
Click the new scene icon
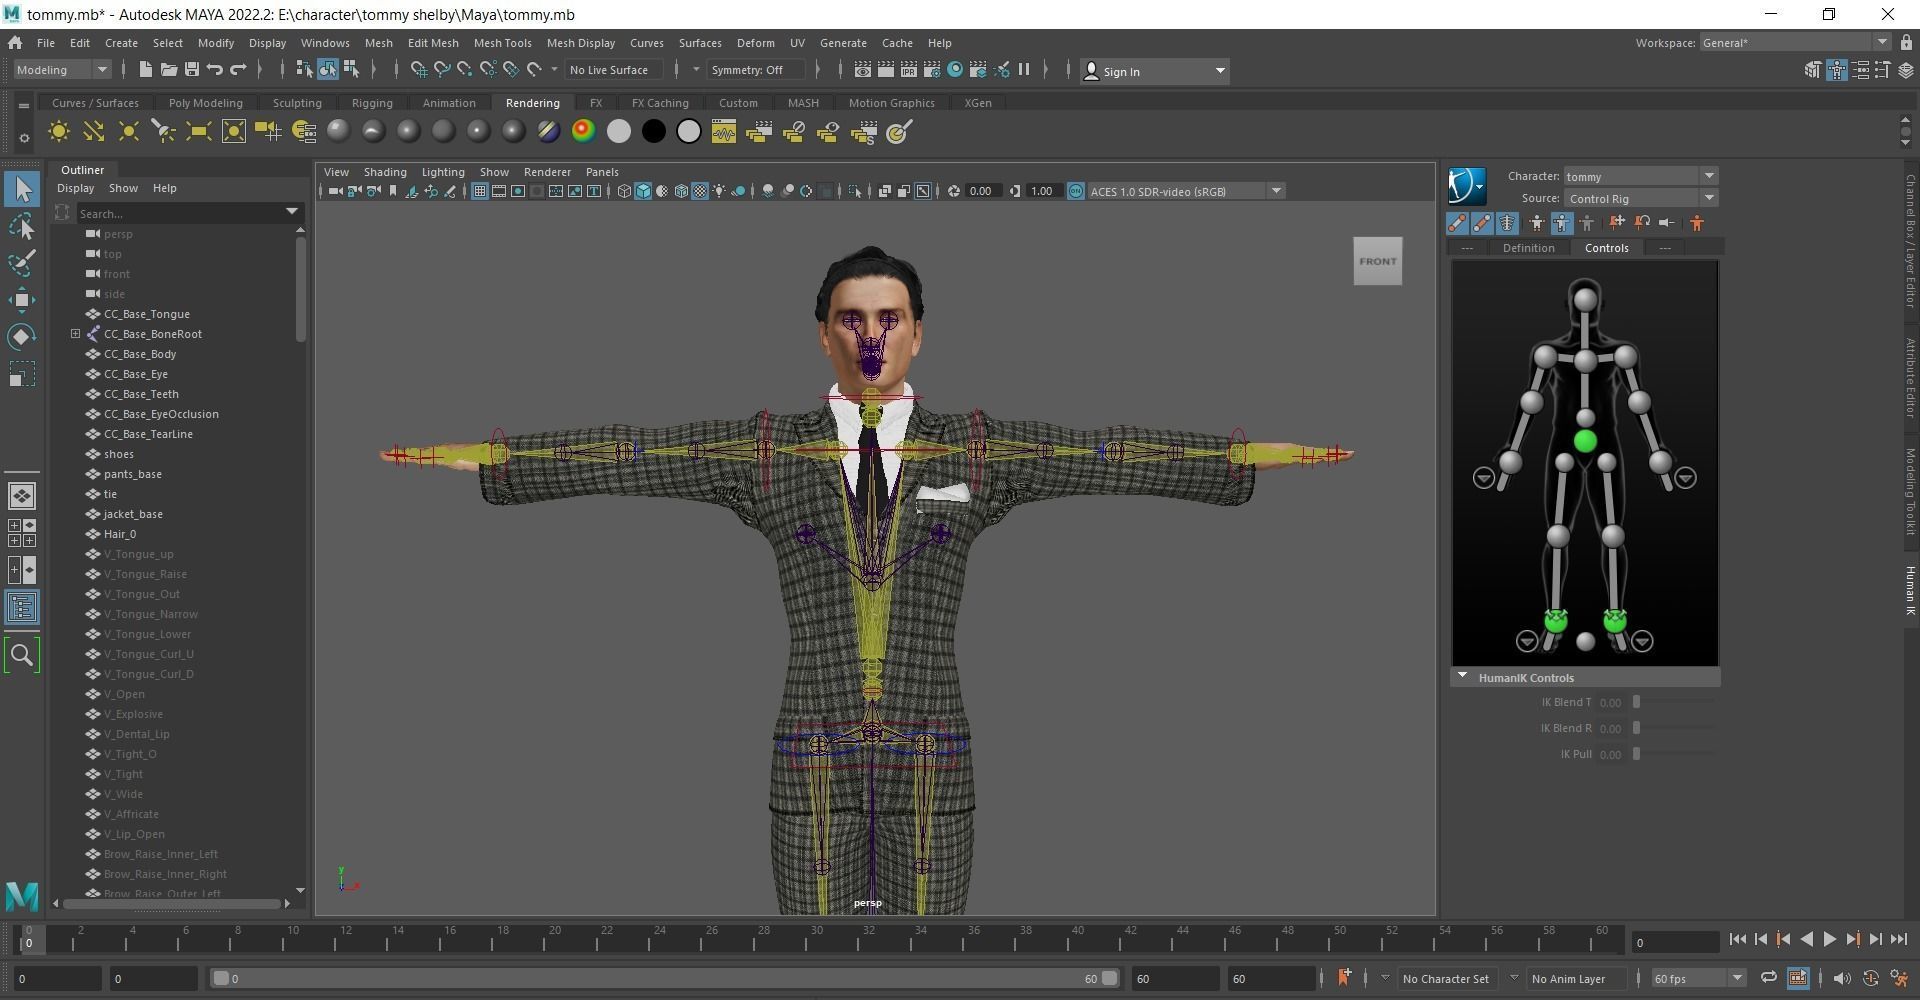pyautogui.click(x=145, y=70)
